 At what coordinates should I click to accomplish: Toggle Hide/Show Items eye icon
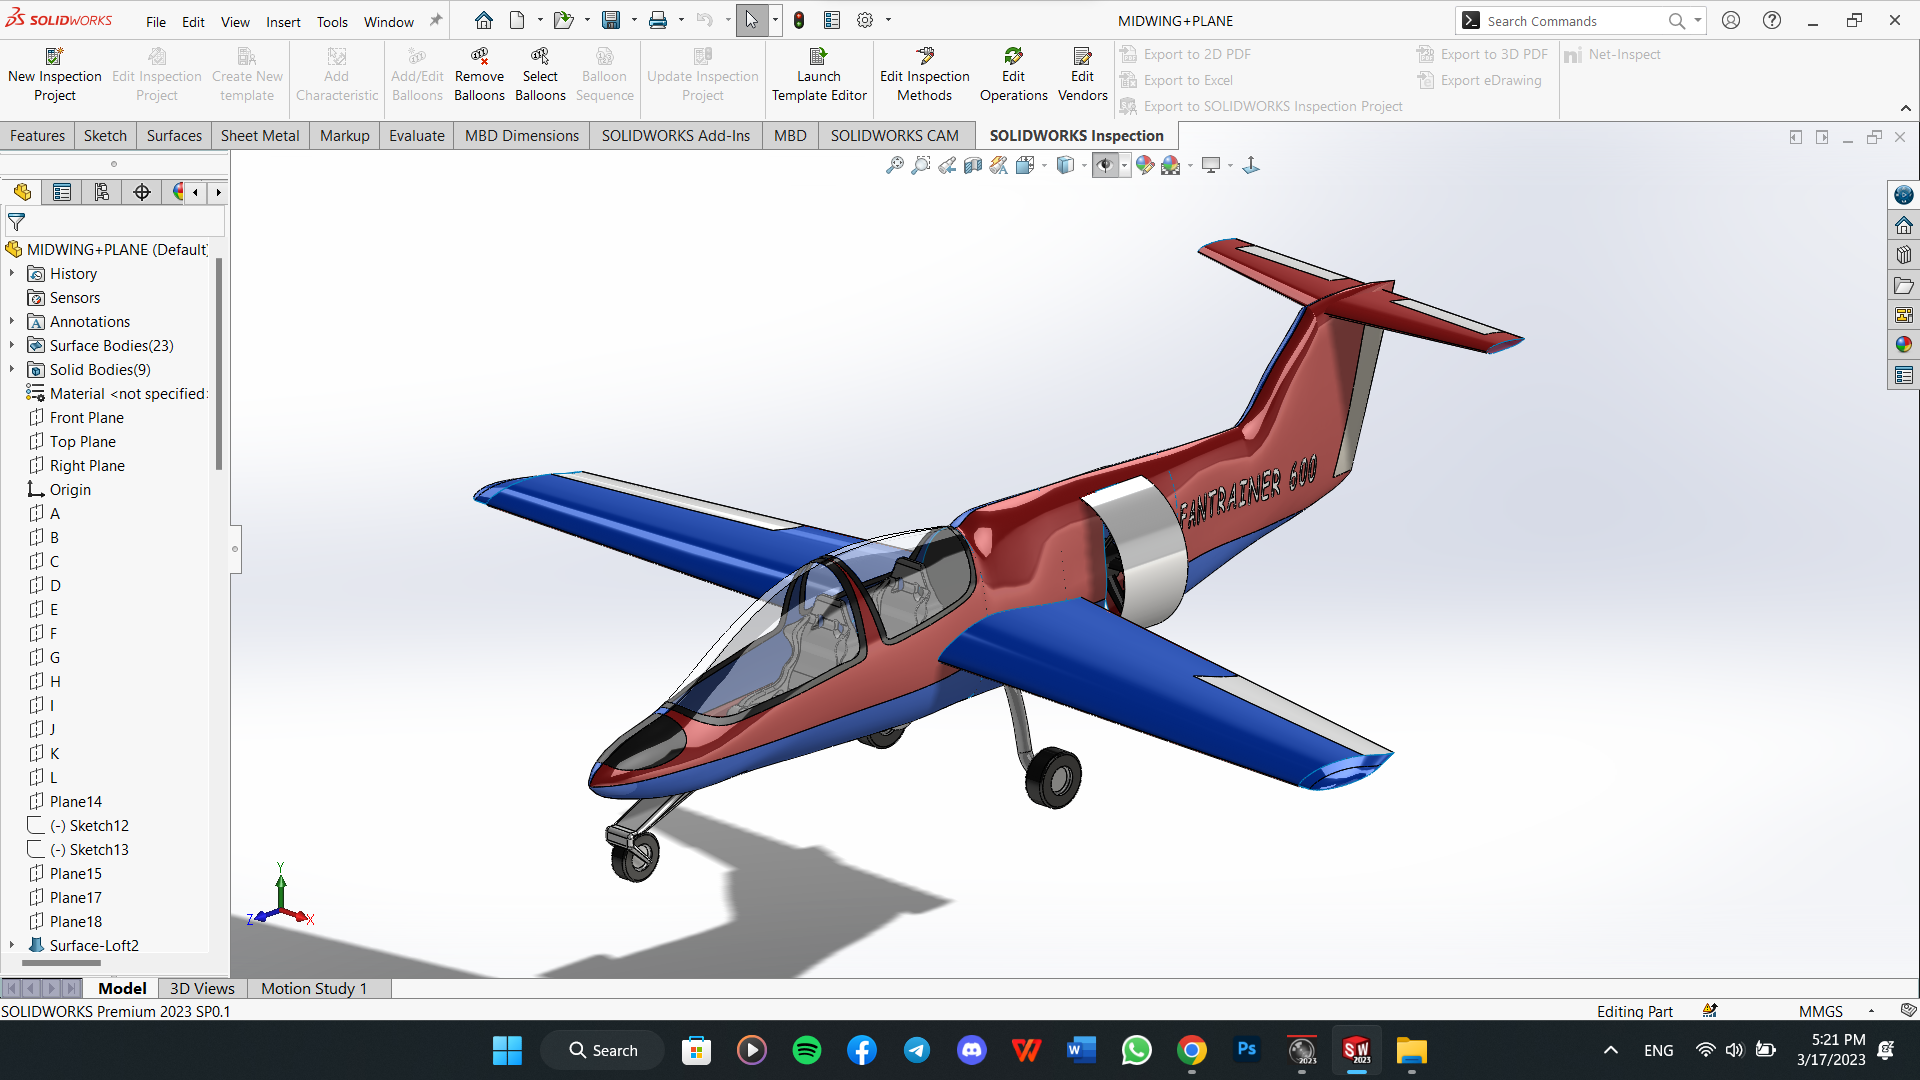point(1105,165)
